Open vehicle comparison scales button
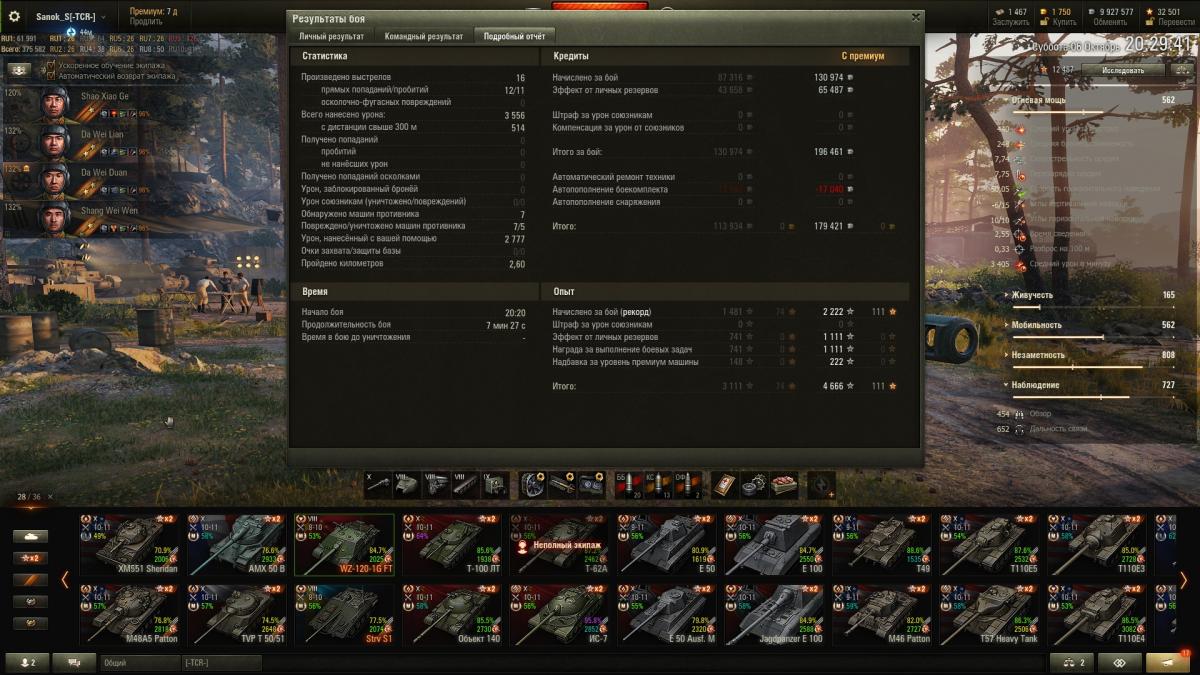 pyautogui.click(x=1071, y=662)
